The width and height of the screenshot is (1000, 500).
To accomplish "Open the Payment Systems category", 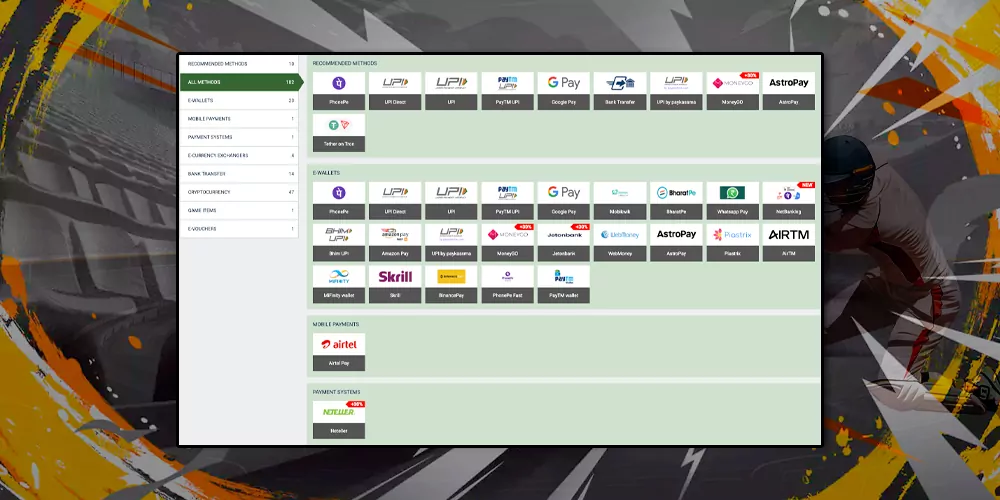I will point(239,137).
